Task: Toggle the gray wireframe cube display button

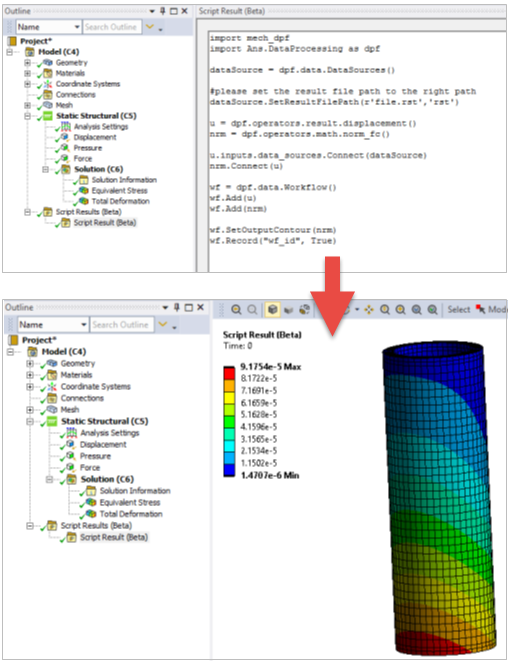Action: coord(288,310)
